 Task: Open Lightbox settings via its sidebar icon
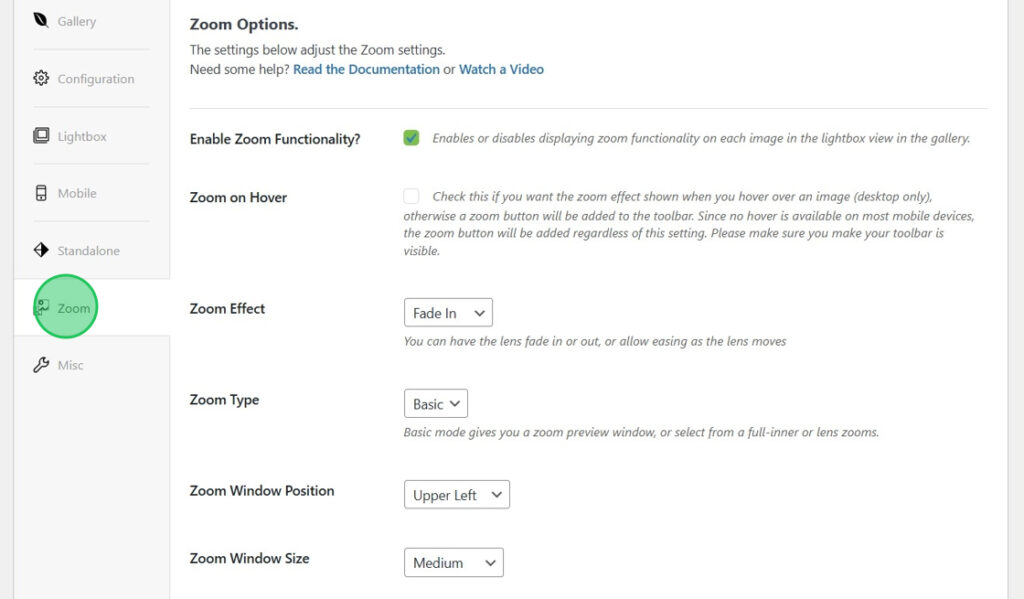42,135
